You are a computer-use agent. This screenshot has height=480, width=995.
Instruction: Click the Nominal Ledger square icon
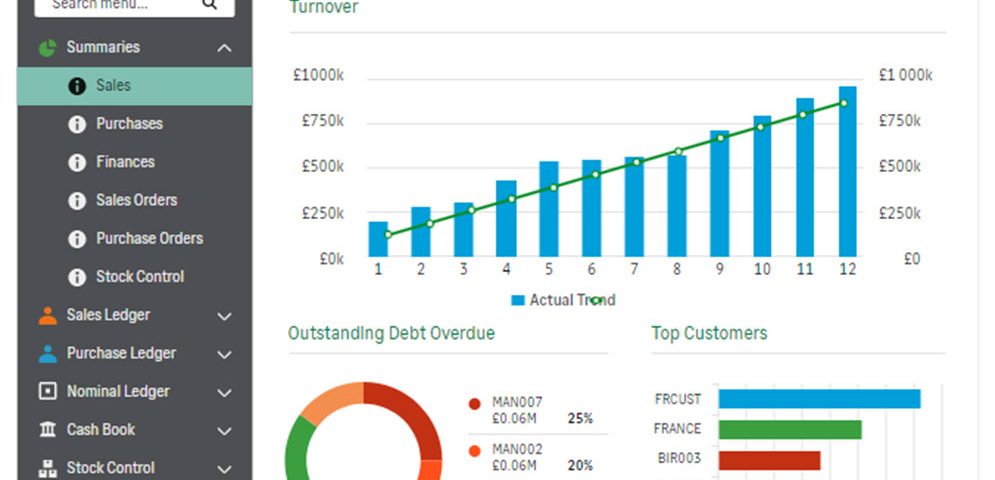48,392
